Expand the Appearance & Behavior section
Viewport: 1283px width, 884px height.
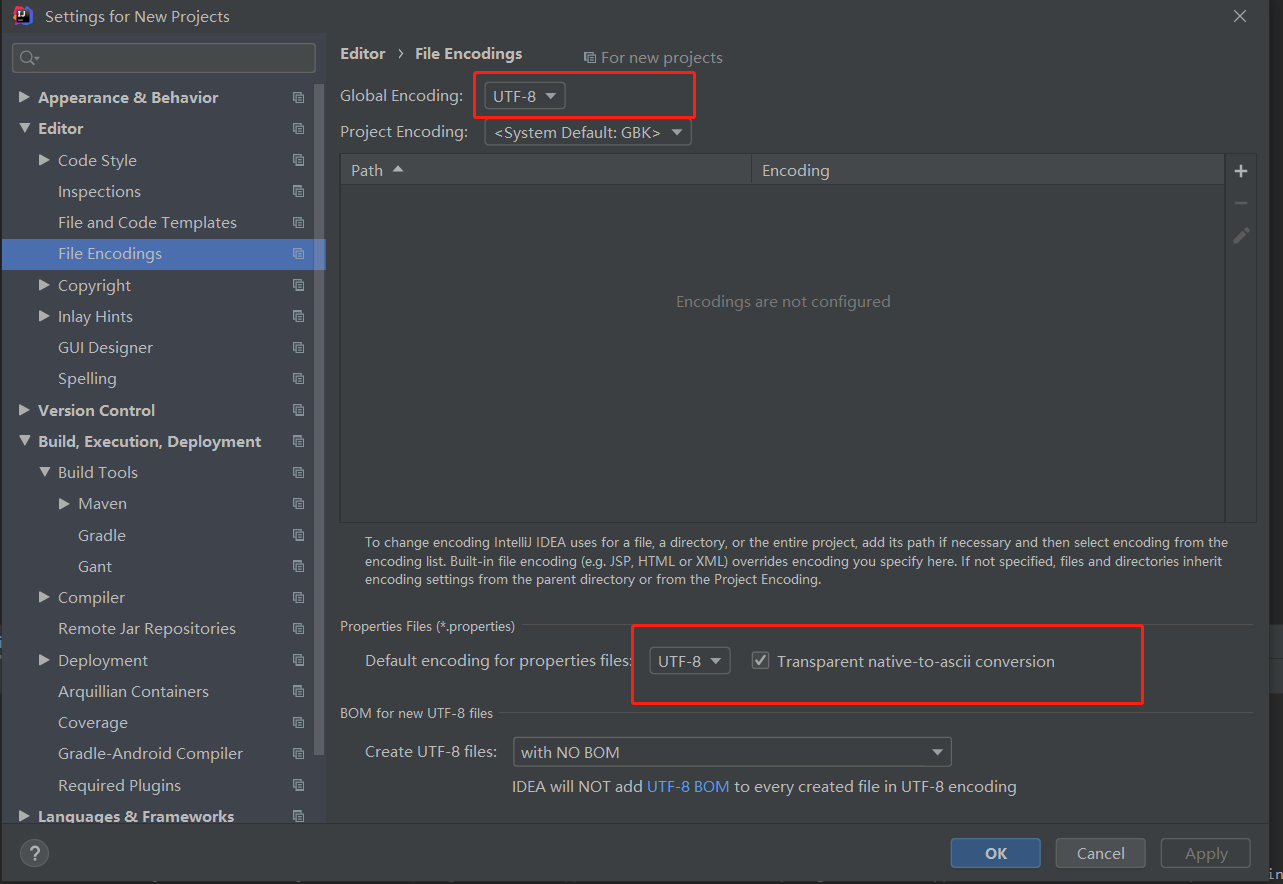click(24, 97)
